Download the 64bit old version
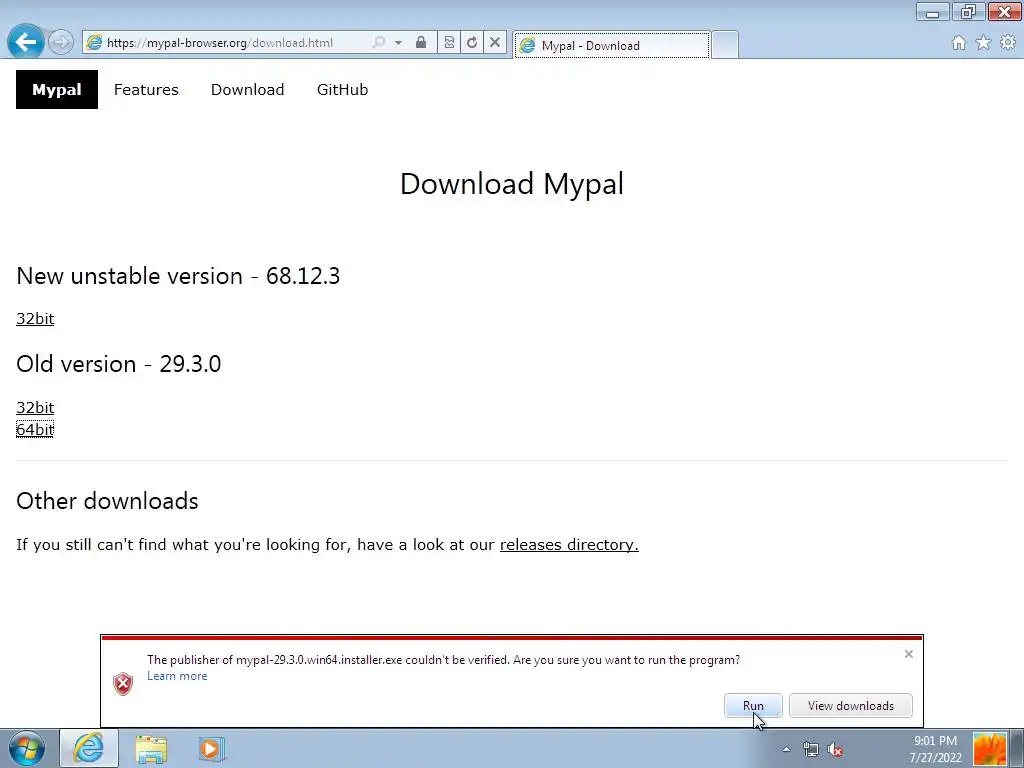This screenshot has height=768, width=1024. click(35, 429)
